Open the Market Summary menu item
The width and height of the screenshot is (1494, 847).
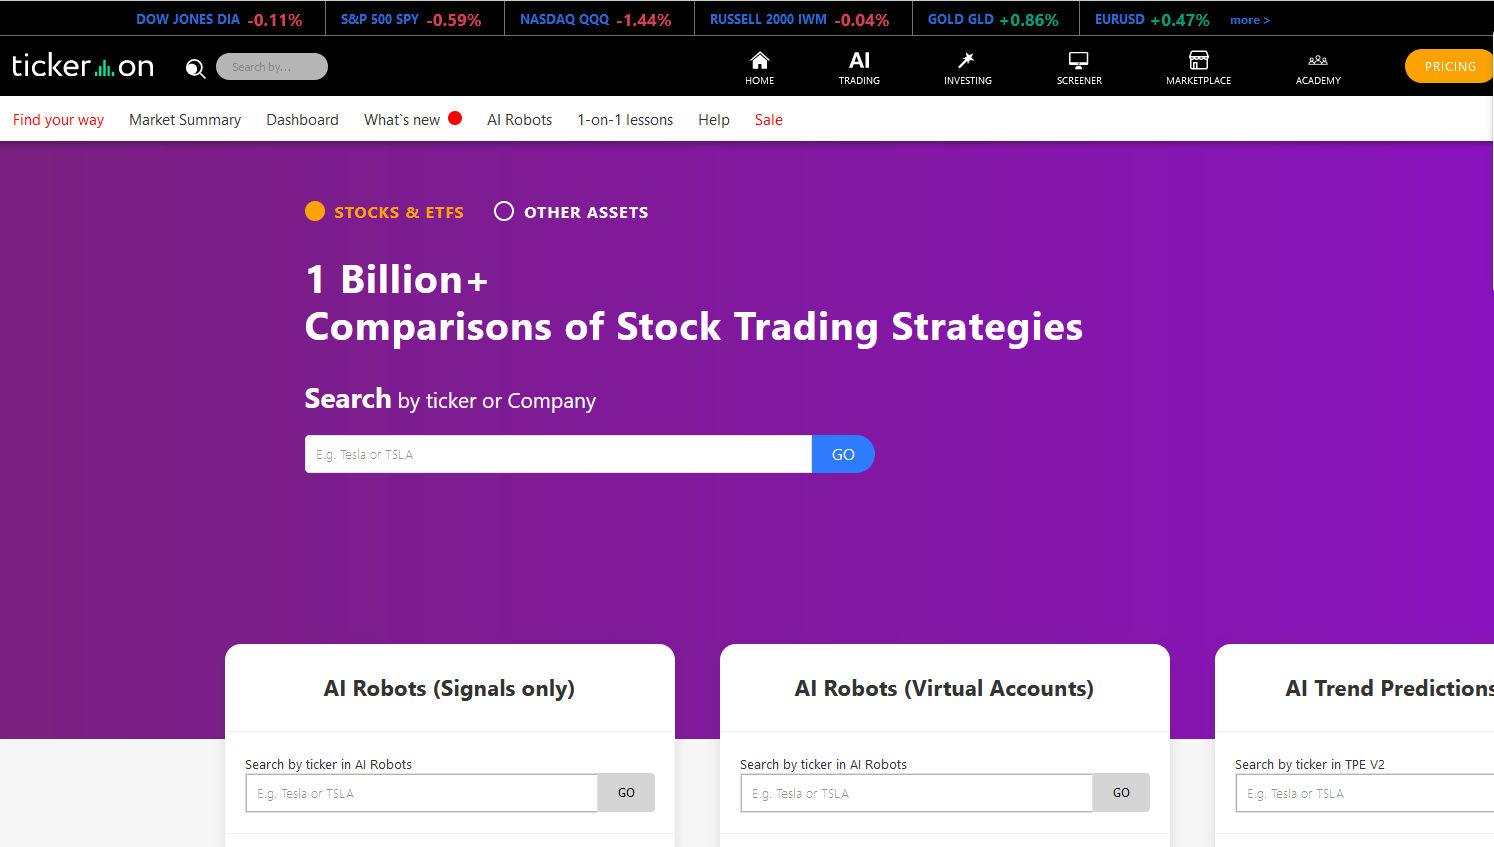(185, 119)
